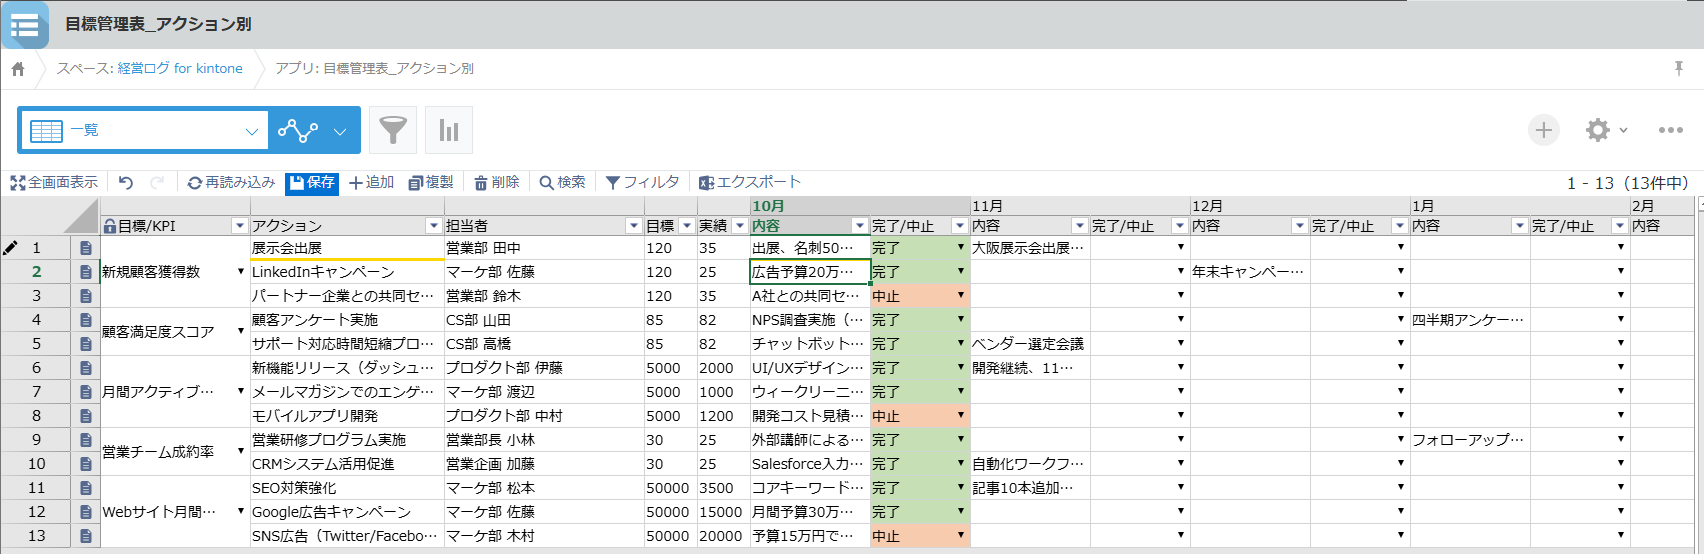
Task: Open record details icon for row 5
Action: (86, 344)
